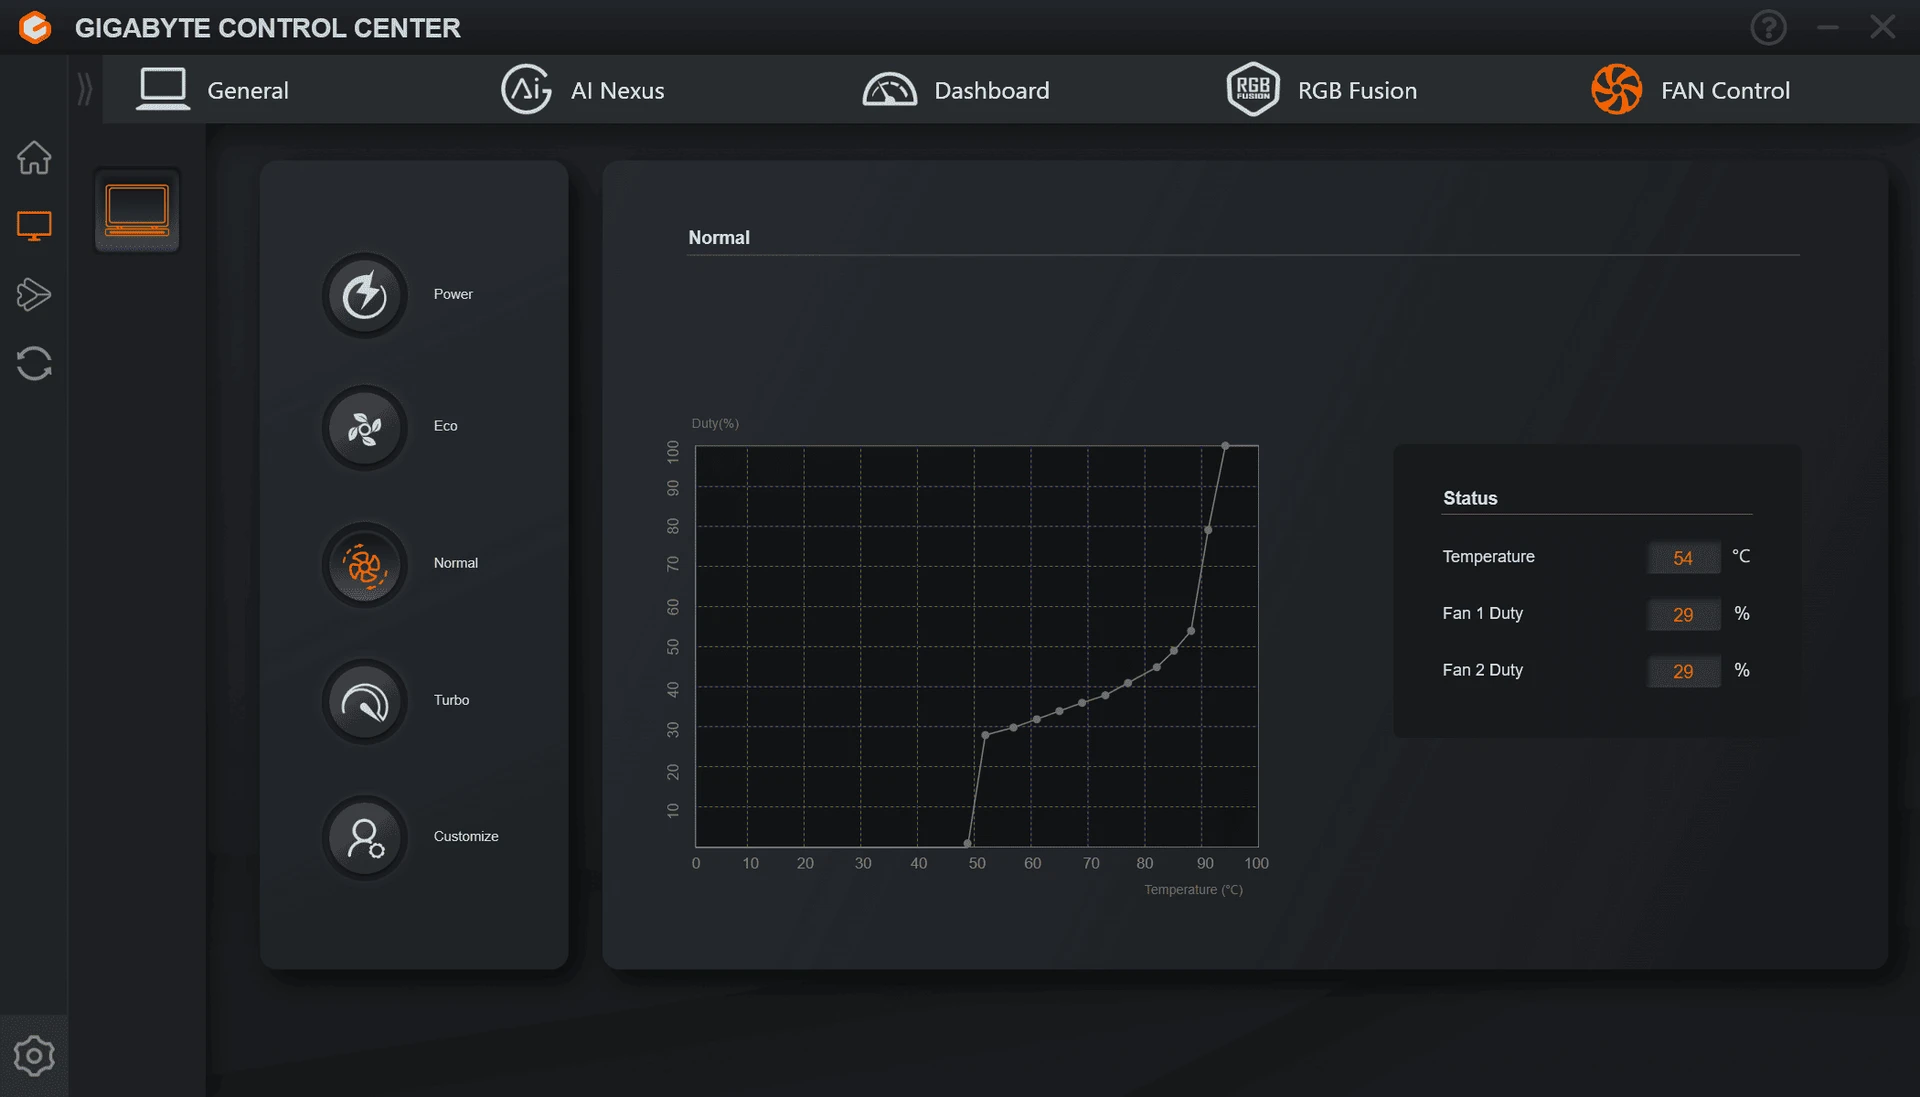Click the Gigabyte logo icon
The image size is (1920, 1097).
35,27
